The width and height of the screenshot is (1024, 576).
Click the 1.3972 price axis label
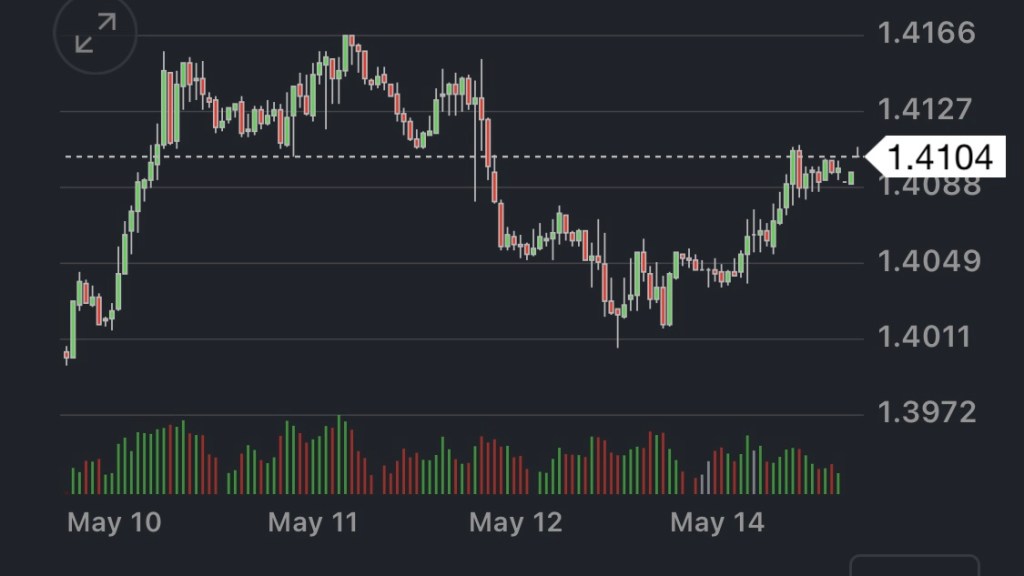(x=925, y=412)
